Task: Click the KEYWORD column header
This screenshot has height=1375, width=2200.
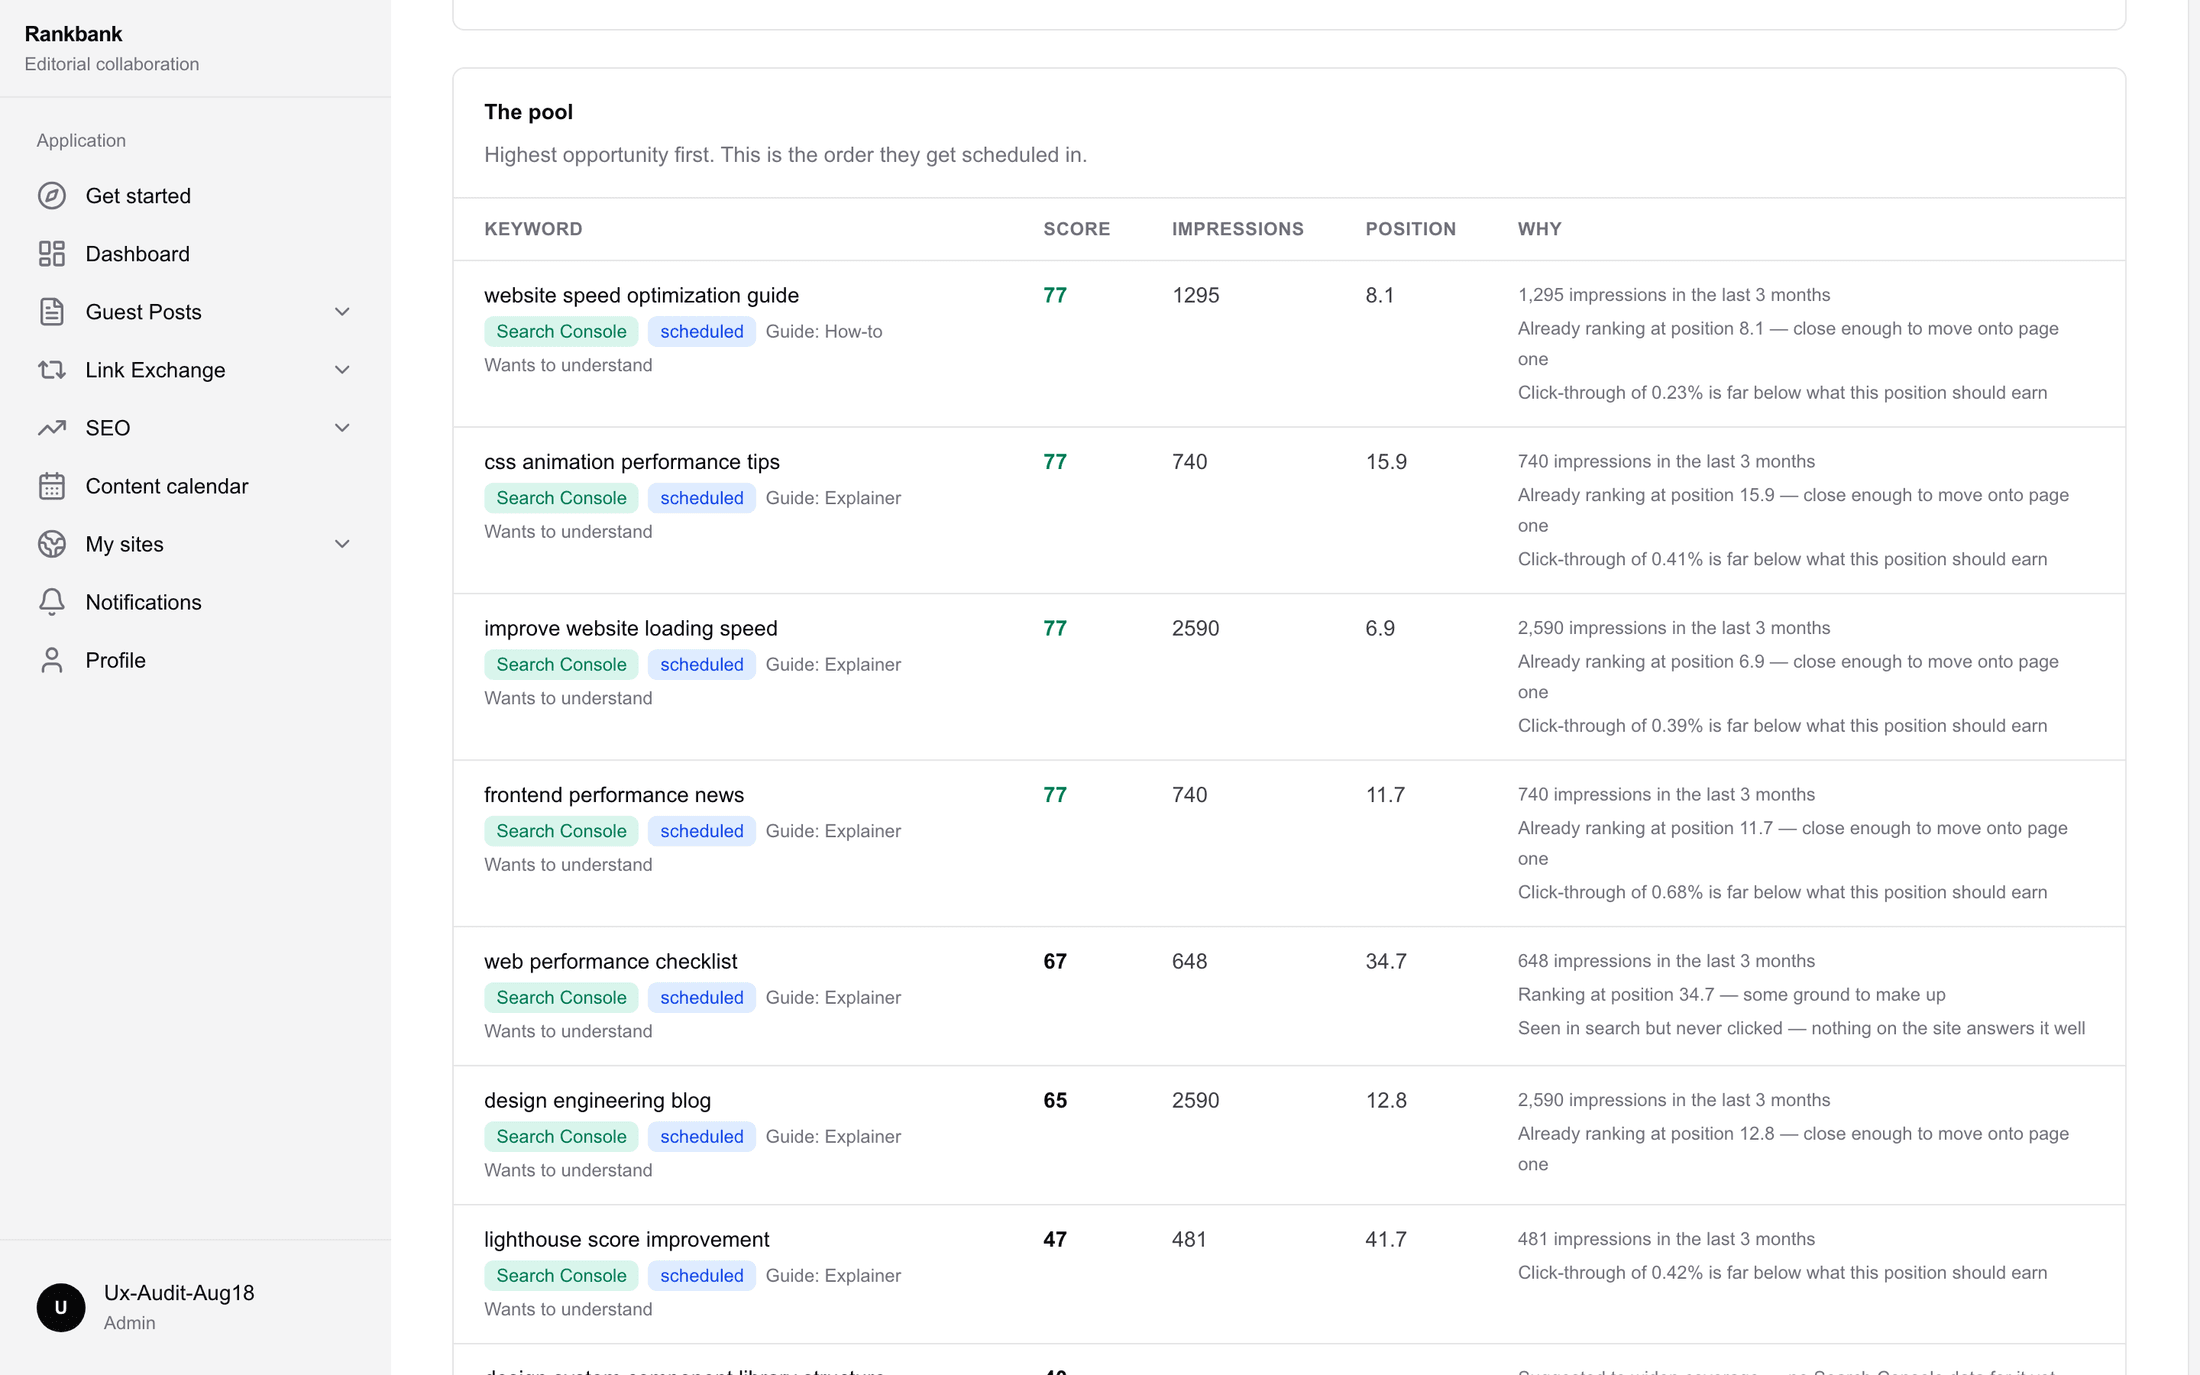Action: point(533,229)
